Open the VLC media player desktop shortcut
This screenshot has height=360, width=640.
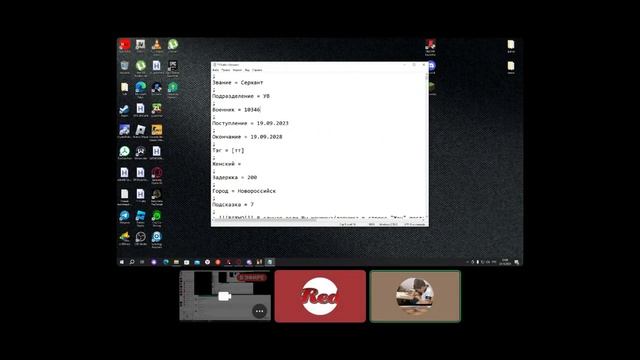point(156,44)
